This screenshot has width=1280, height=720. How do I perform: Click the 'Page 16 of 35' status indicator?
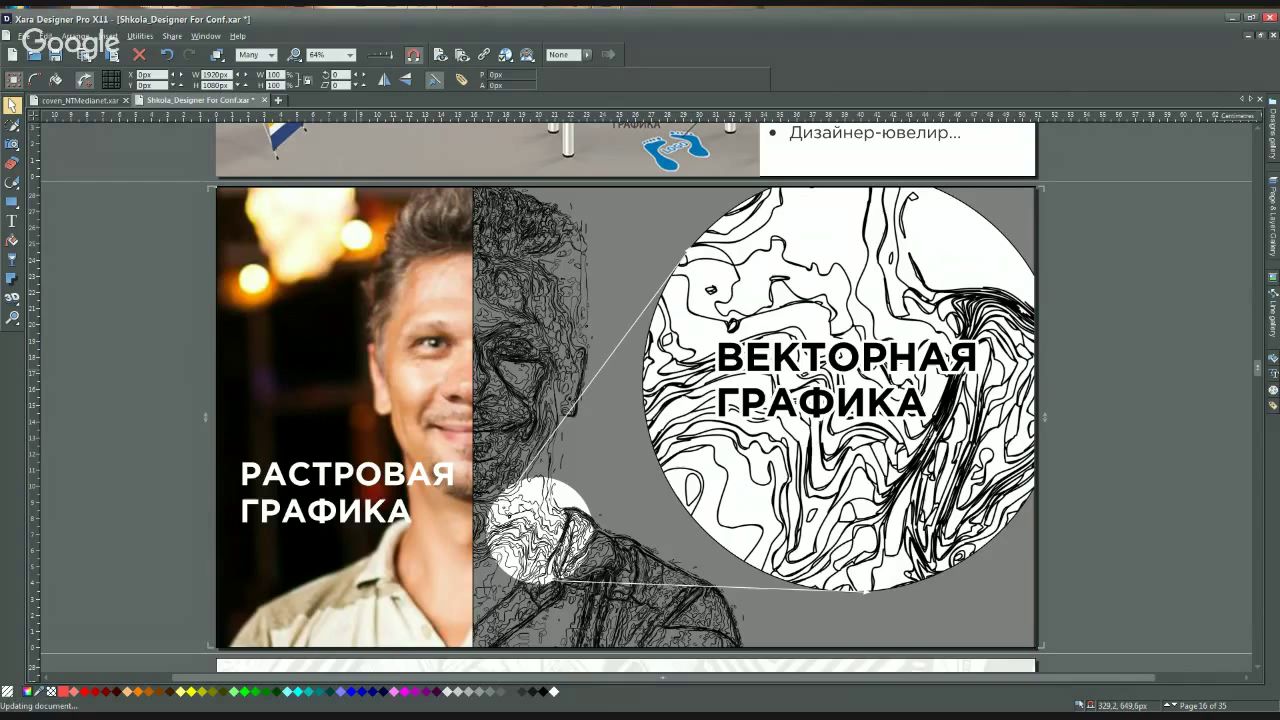click(x=1203, y=706)
